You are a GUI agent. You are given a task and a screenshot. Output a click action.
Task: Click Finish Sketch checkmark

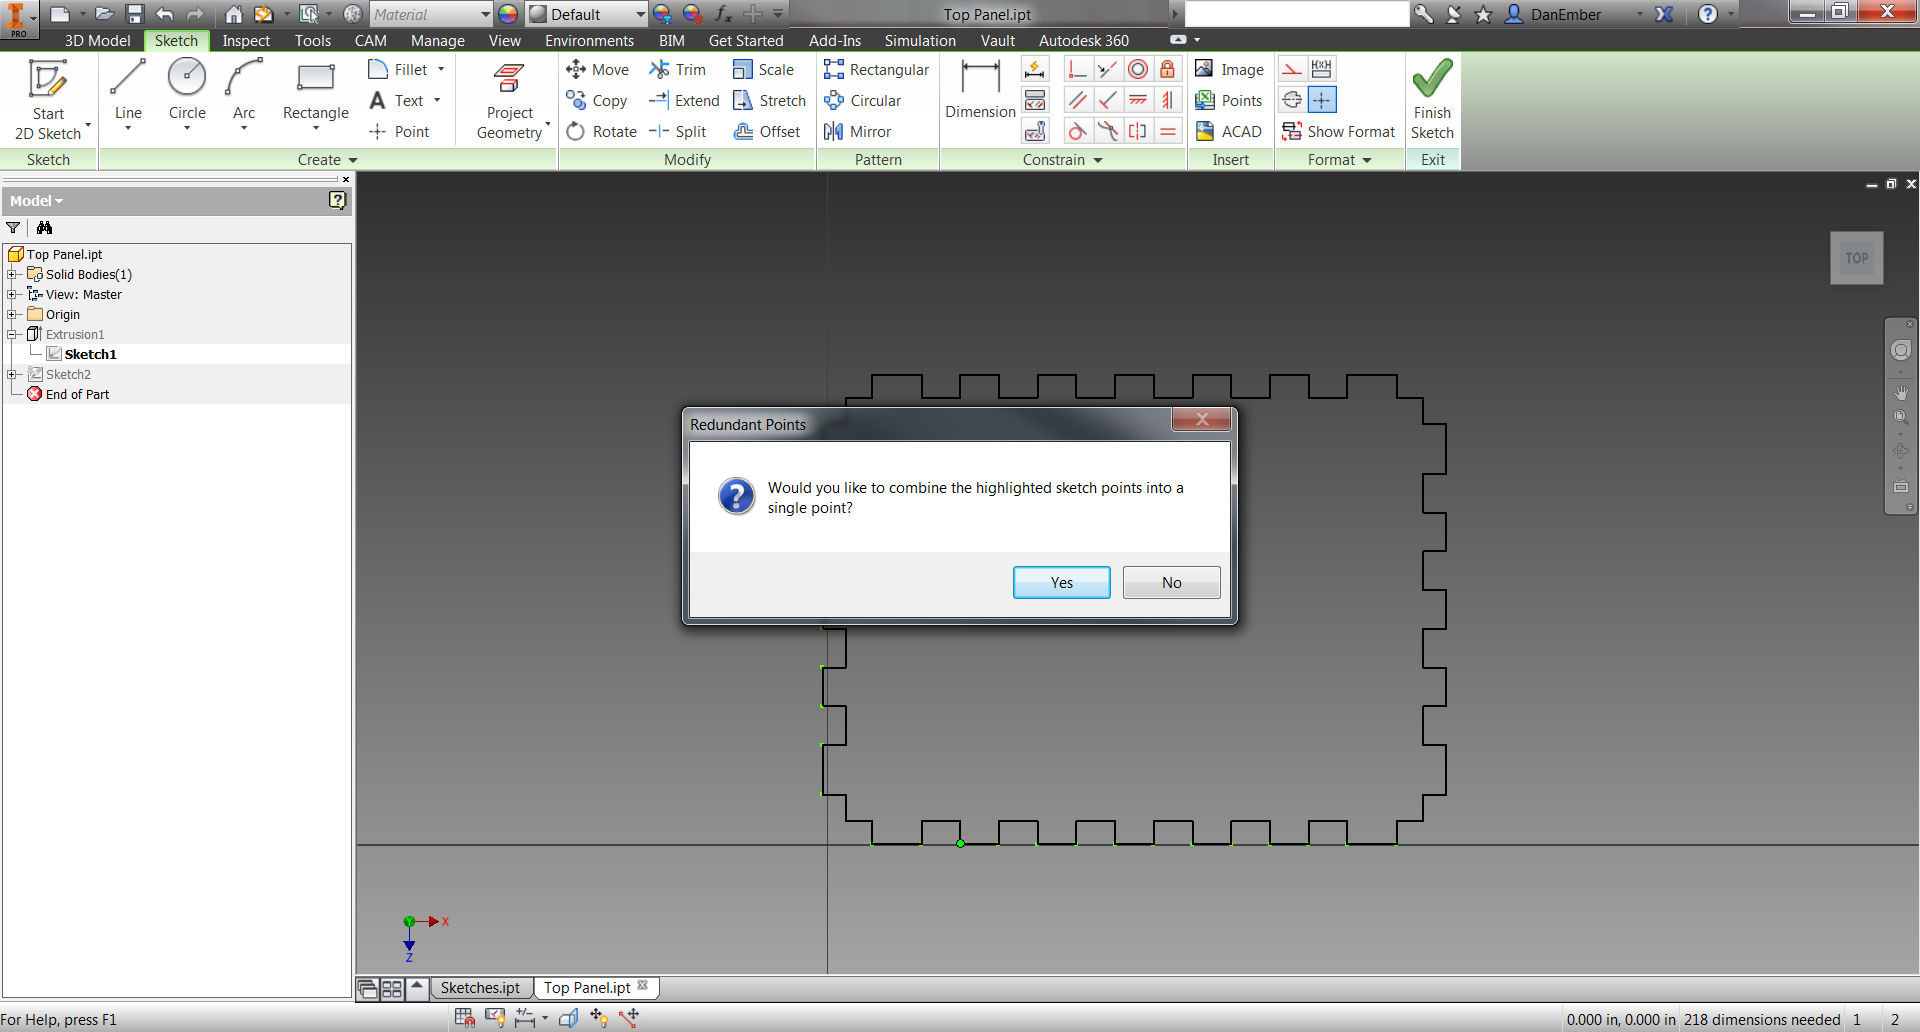click(x=1432, y=98)
